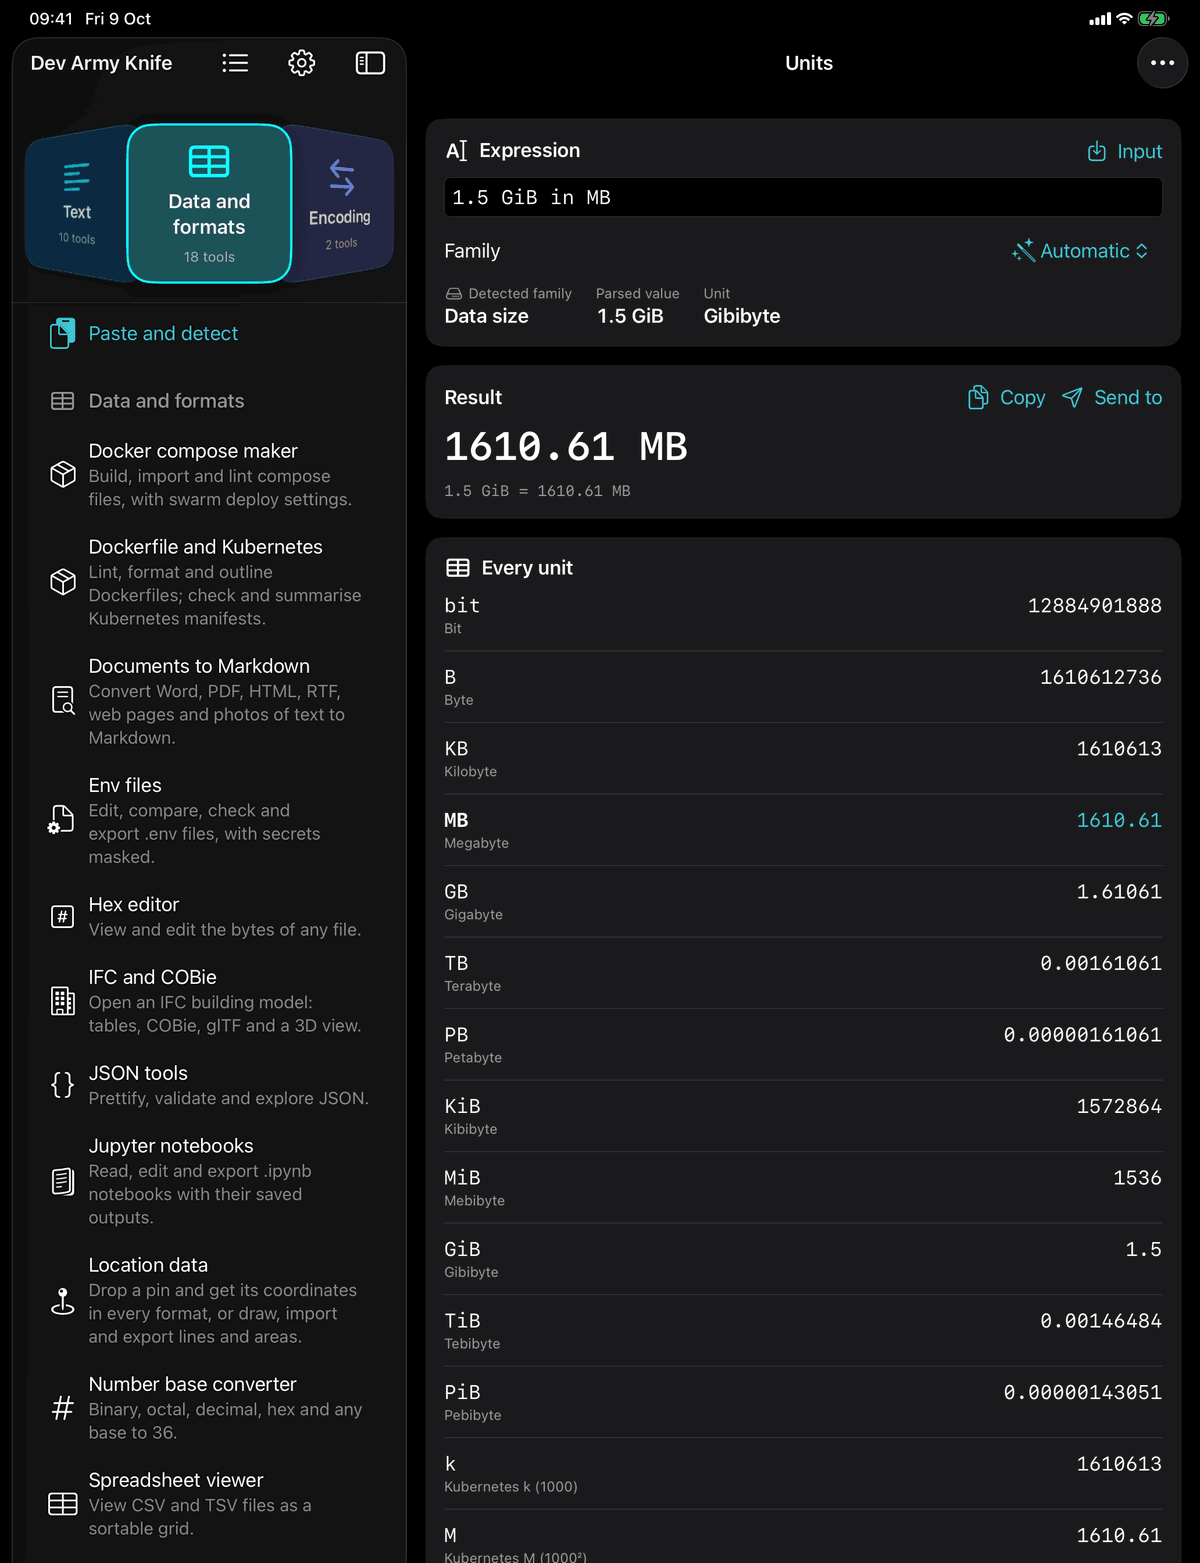
Task: Open the Spreadsheet viewer tool
Action: pyautogui.click(x=210, y=1504)
